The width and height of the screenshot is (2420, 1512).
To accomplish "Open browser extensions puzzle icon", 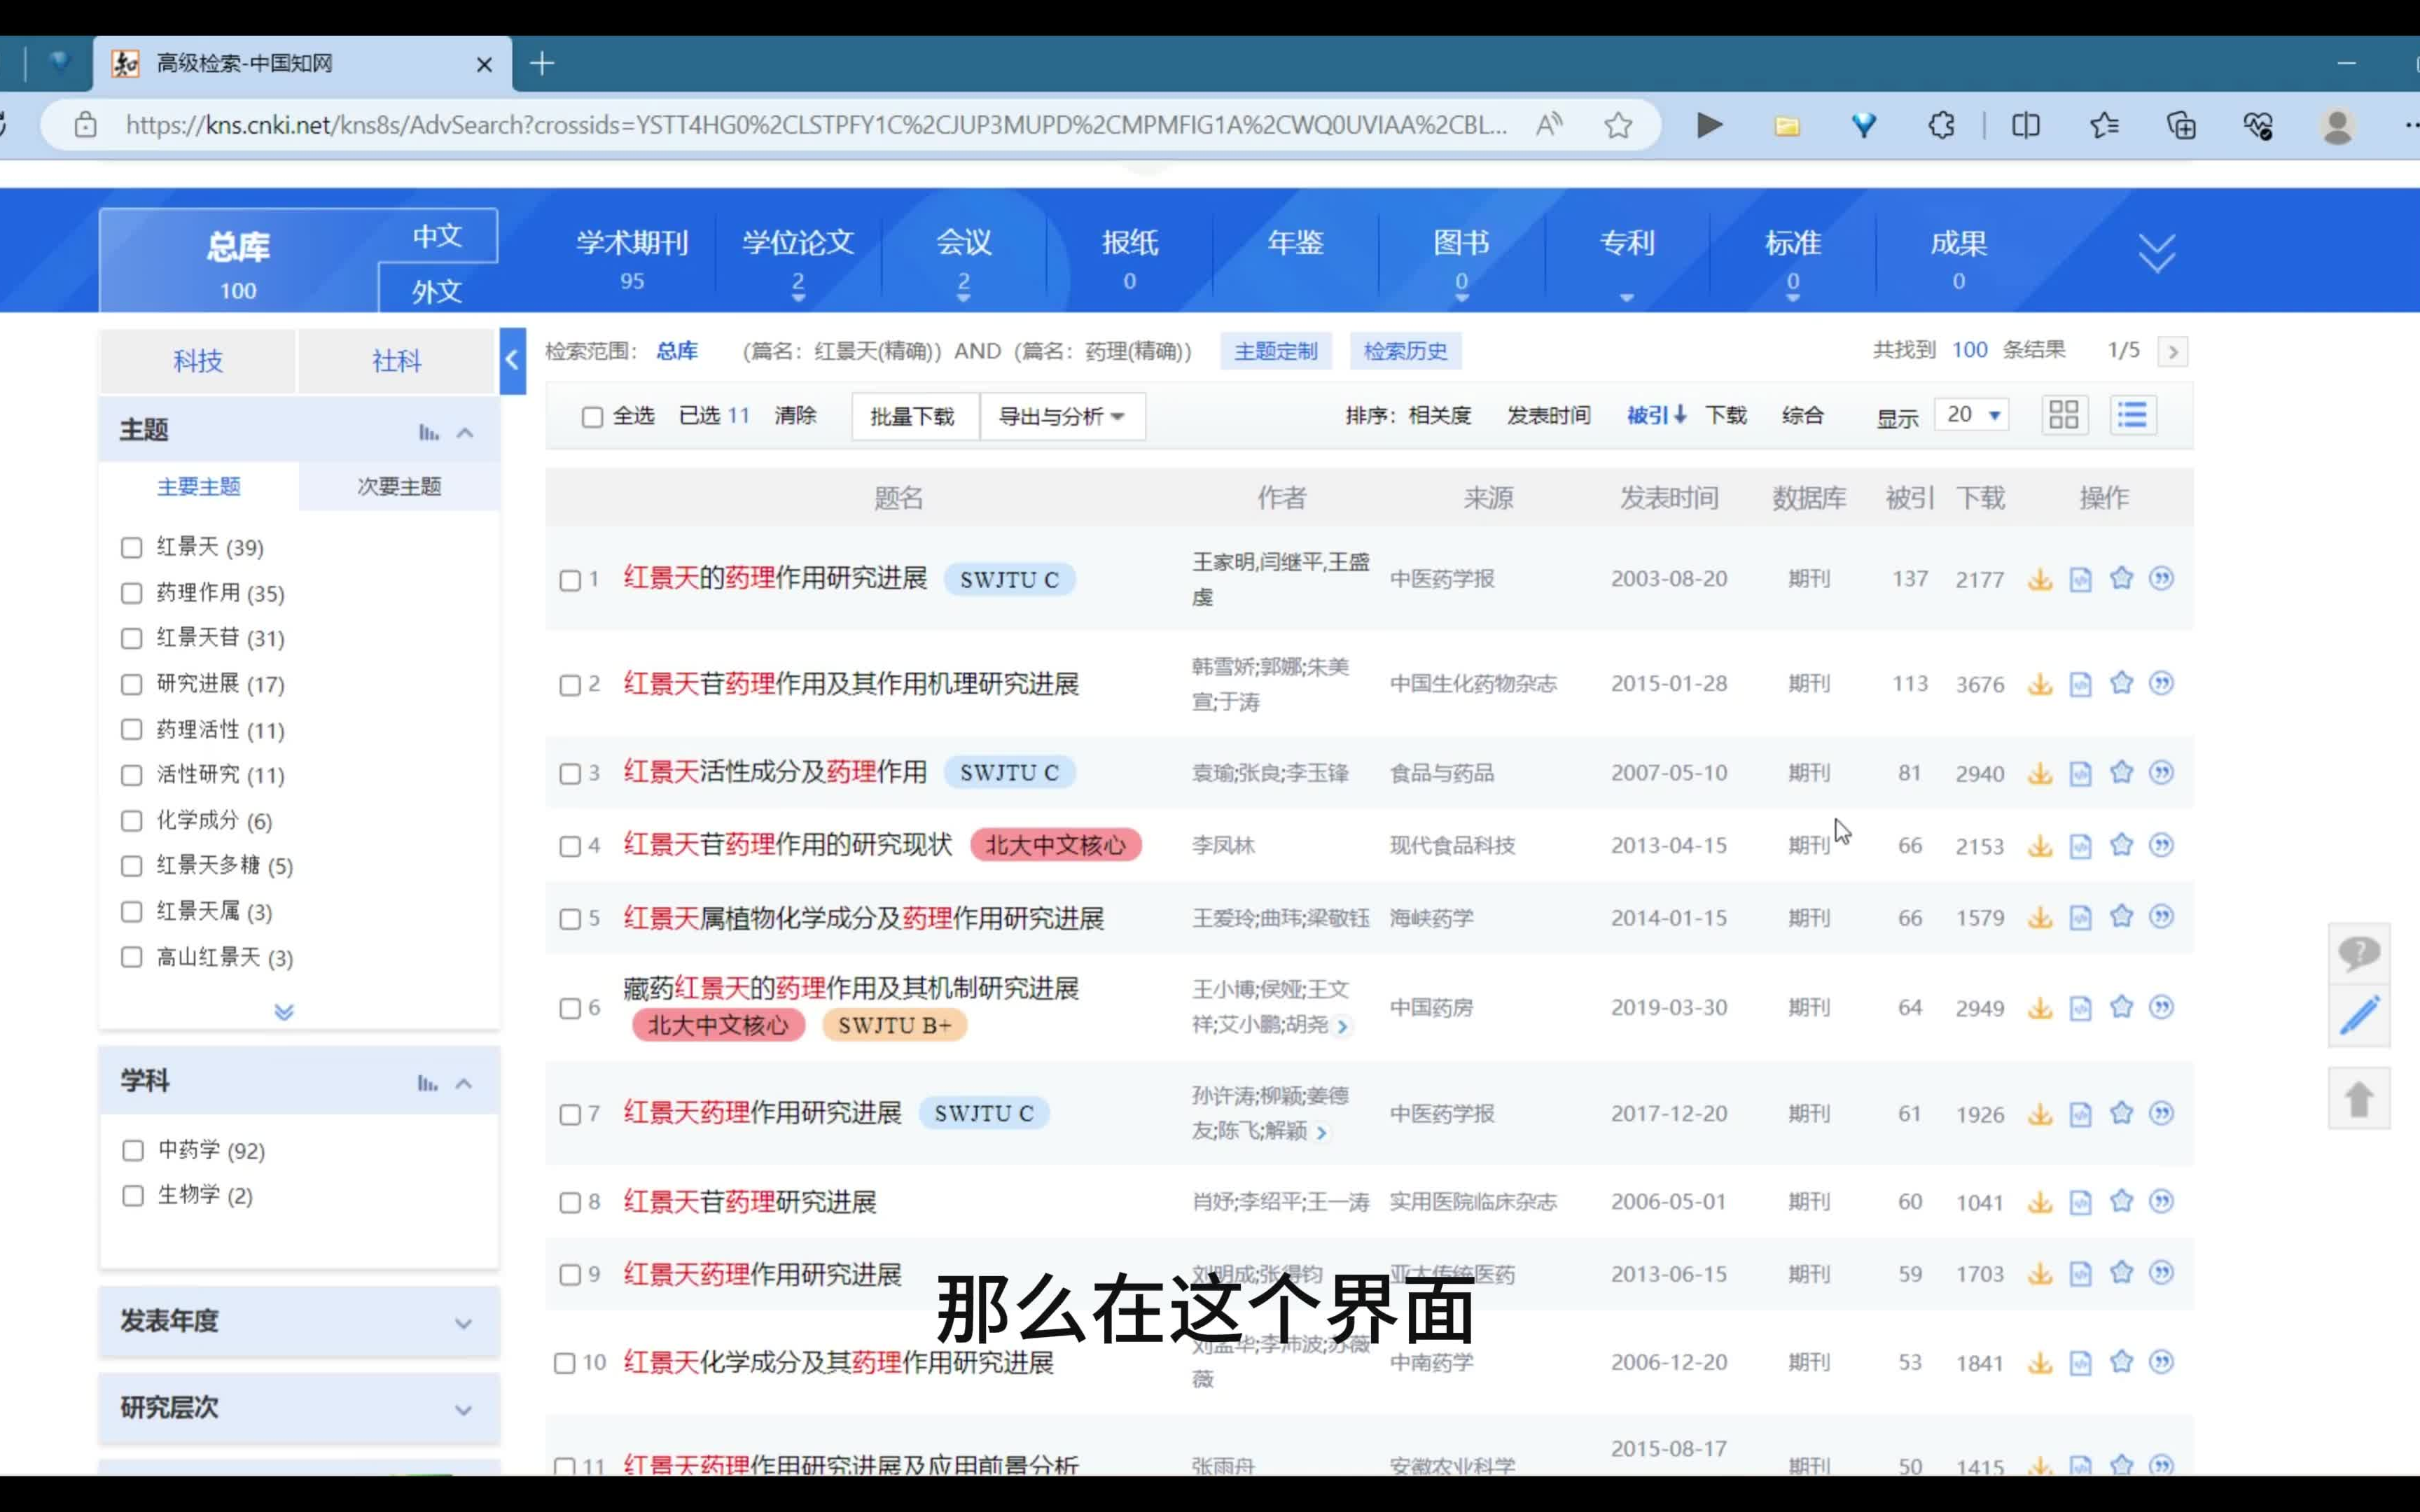I will (1941, 125).
